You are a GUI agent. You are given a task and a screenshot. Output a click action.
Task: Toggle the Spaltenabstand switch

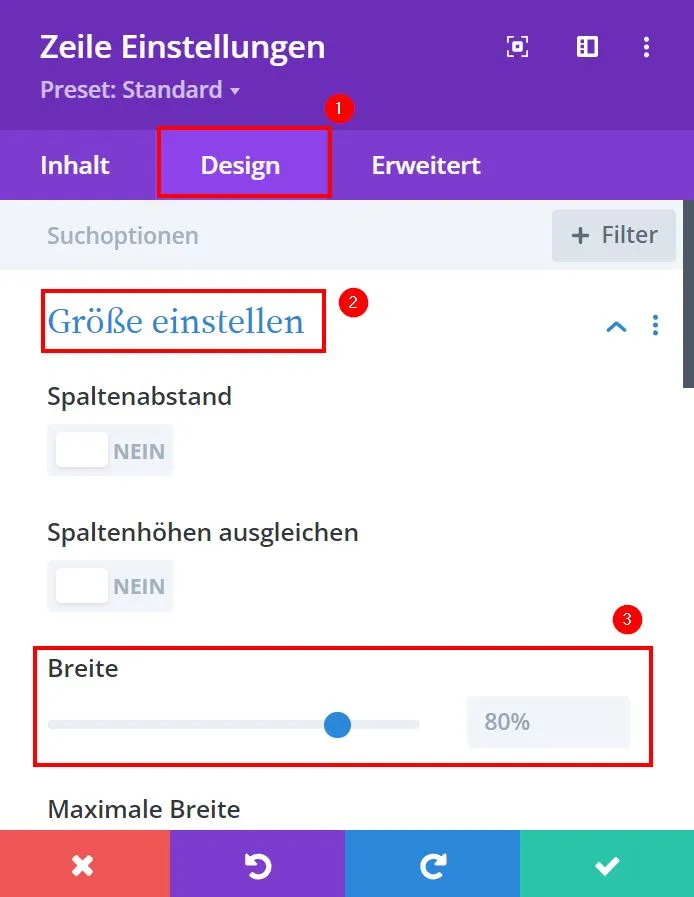tap(110, 450)
